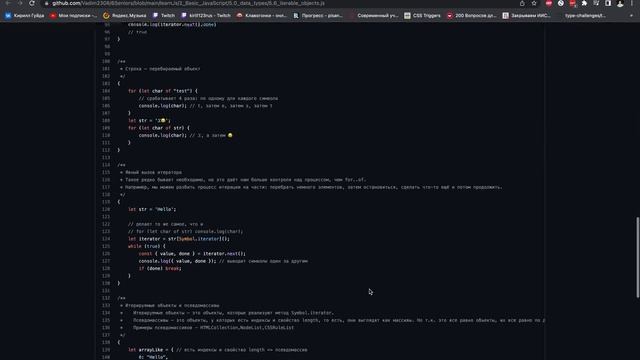Click the page vertical scrollbar thumb
Viewport: 640px width, 360px height.
click(638, 258)
